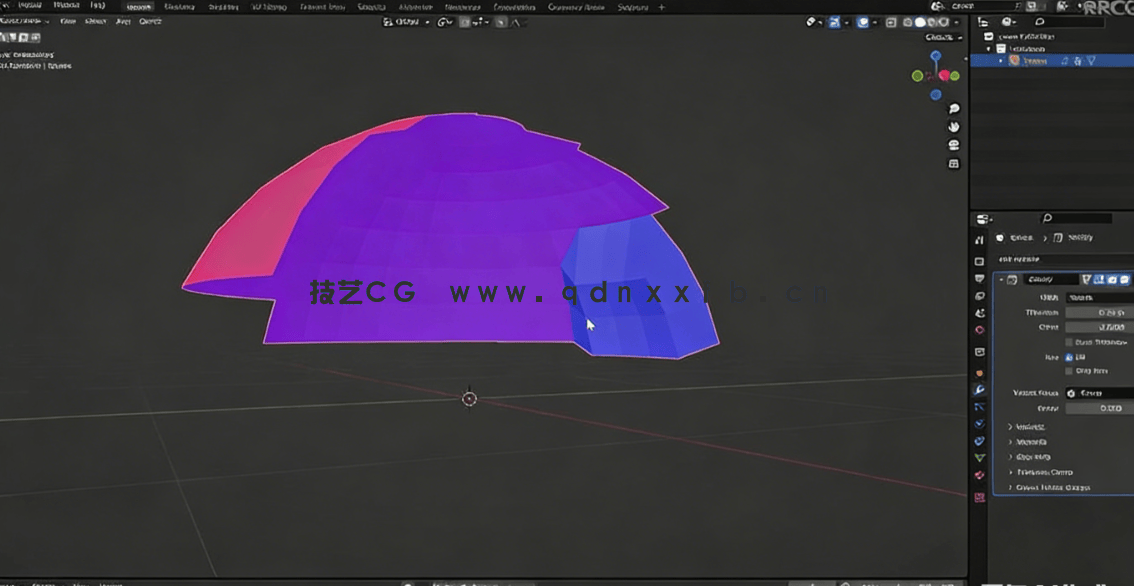Screen dimensions: 1134x586
Task: Expand the Materials section in the modifier panel
Action: coord(1030,442)
